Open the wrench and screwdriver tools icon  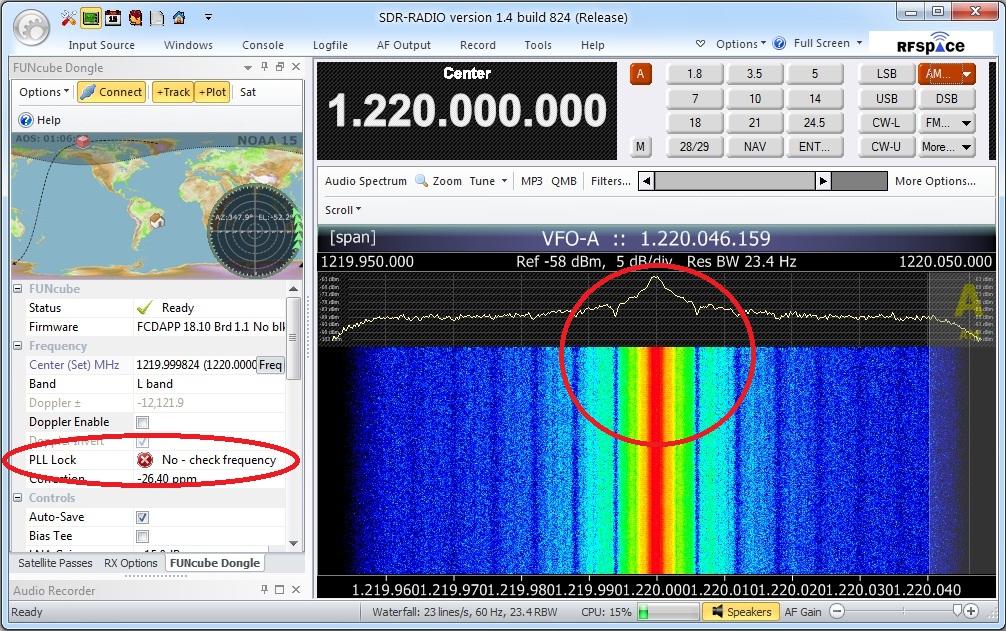(x=69, y=18)
